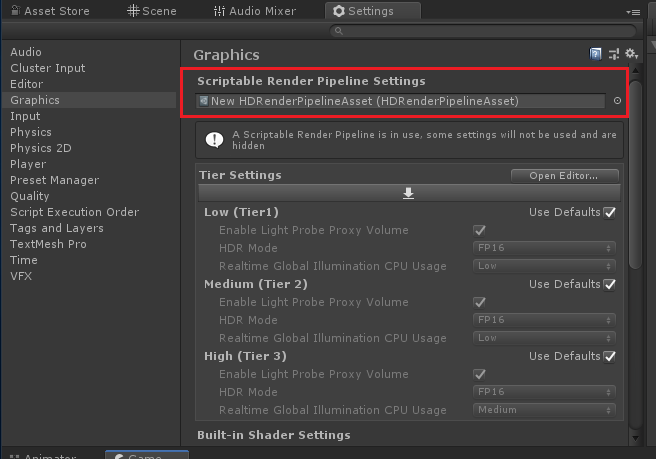The image size is (656, 459).
Task: Click the Scriptable Render Pipeline asset field
Action: [400, 101]
